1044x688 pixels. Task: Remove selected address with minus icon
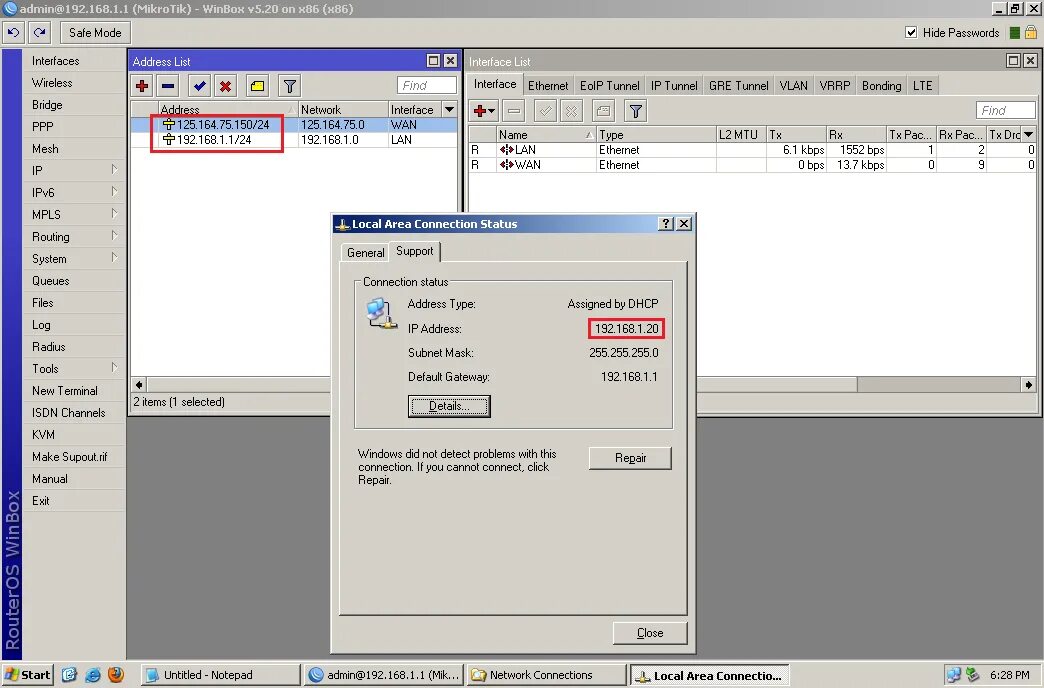pyautogui.click(x=168, y=86)
